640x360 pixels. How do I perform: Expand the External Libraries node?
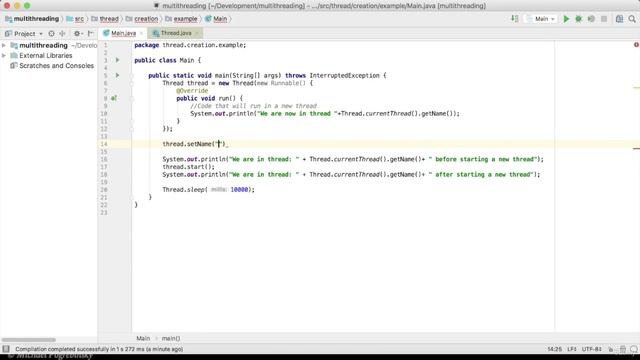[x=4, y=56]
